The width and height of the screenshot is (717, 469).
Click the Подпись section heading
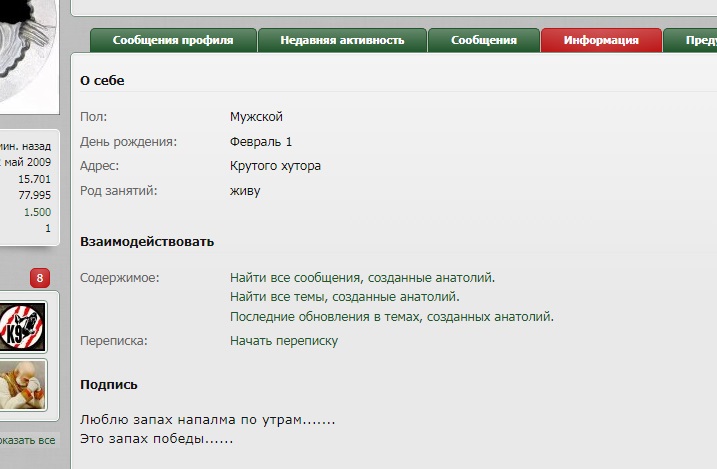coord(109,385)
